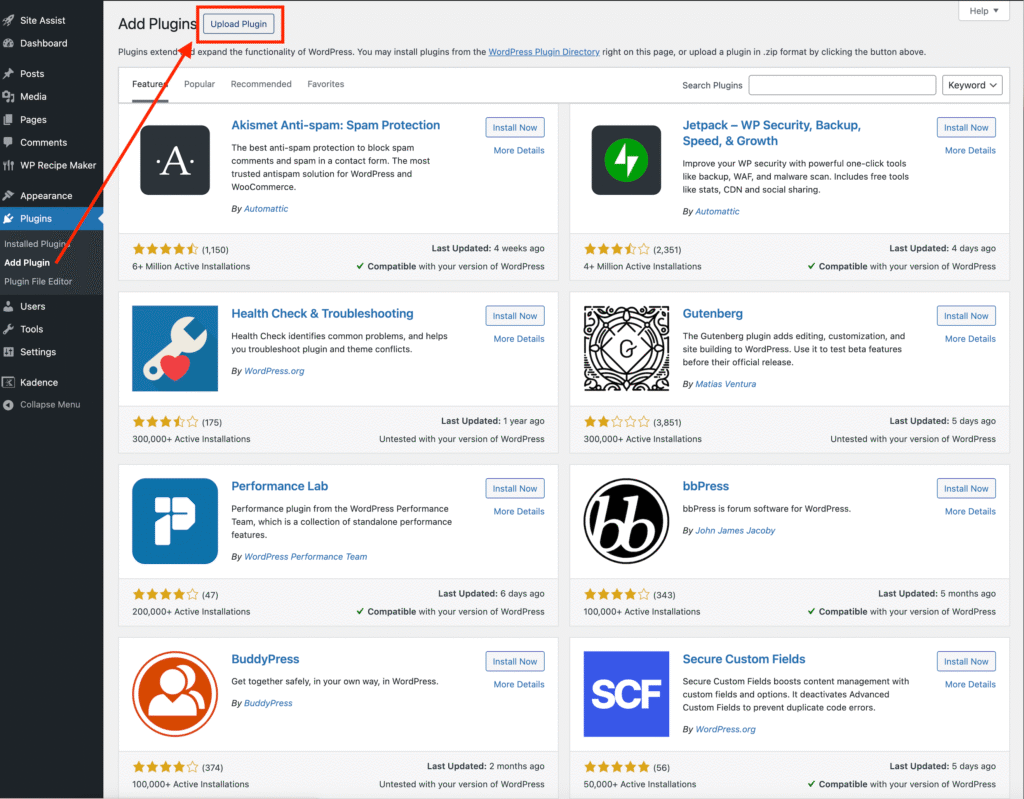Viewport: 1024px width, 799px height.
Task: Install the Akismet Anti-spam plugin
Action: tap(515, 128)
